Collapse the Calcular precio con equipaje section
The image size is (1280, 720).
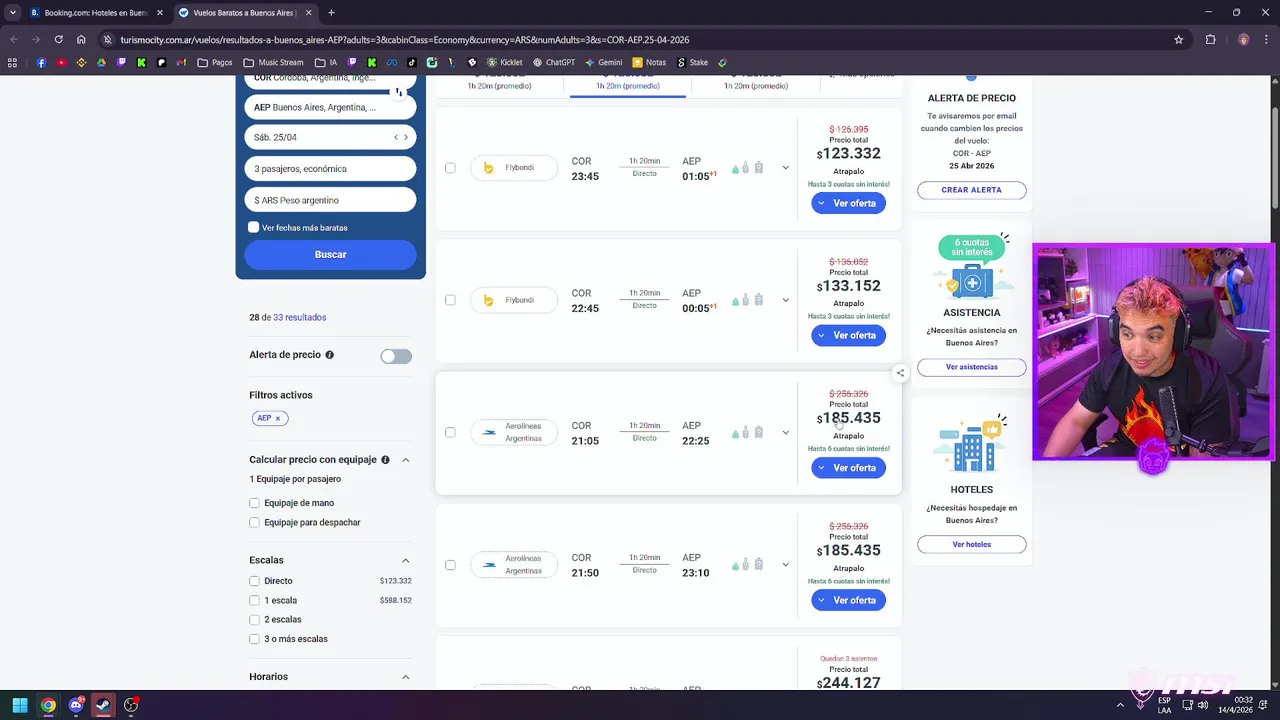pos(406,460)
